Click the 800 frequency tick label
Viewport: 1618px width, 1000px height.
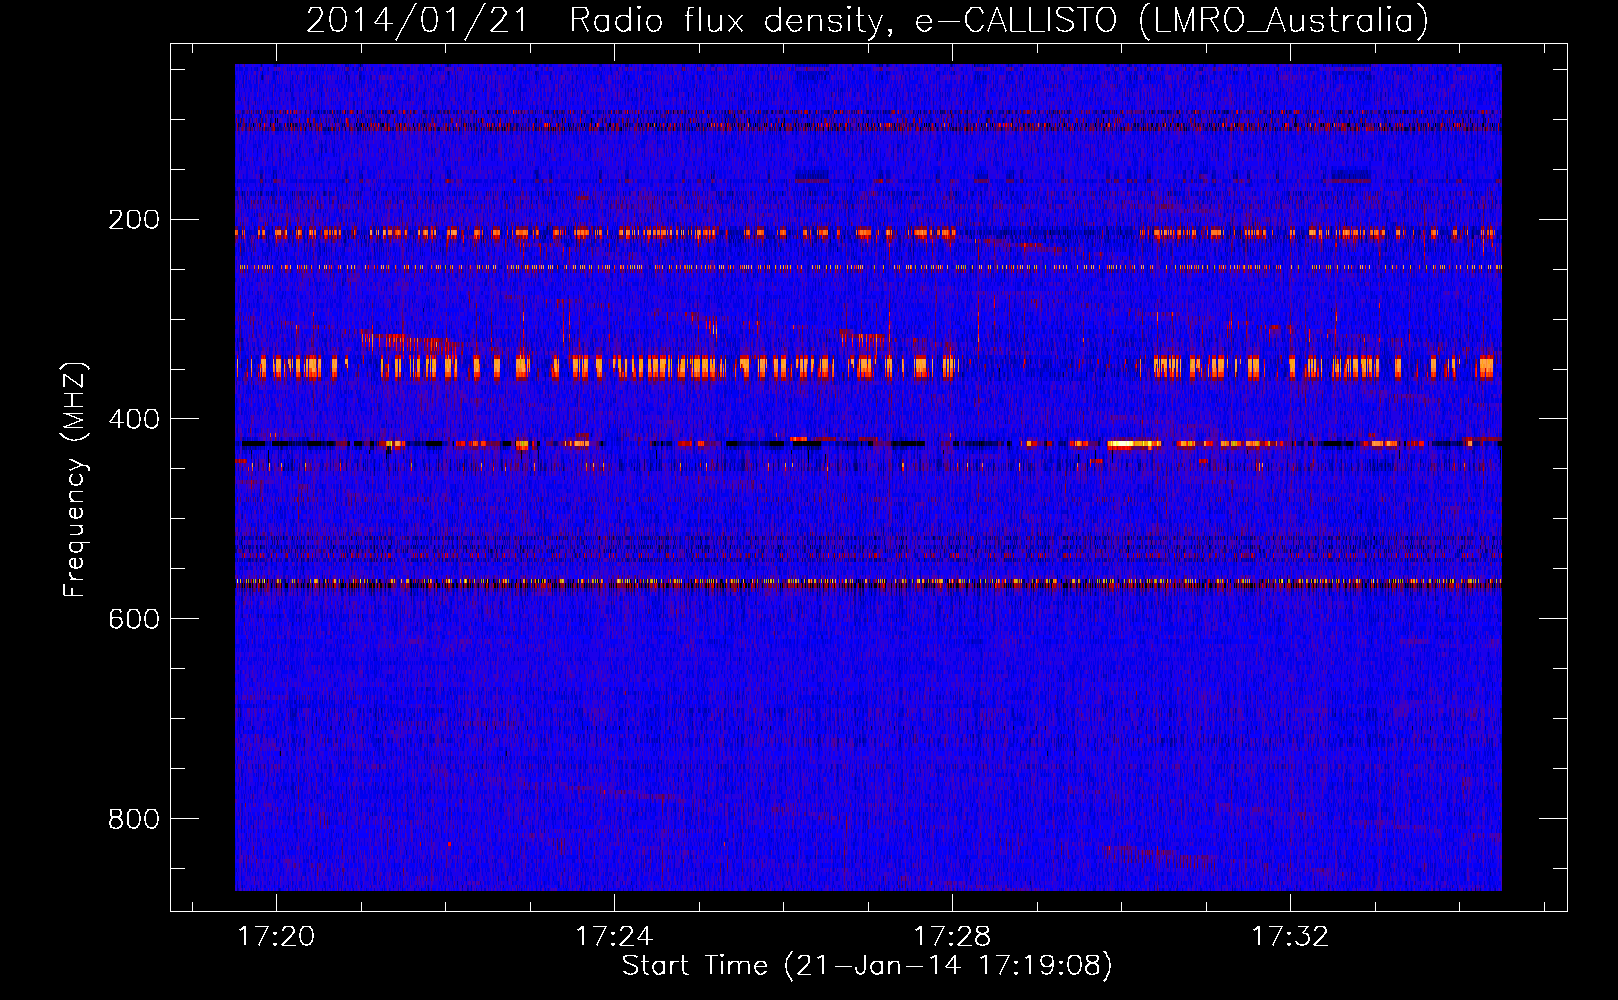(x=134, y=819)
